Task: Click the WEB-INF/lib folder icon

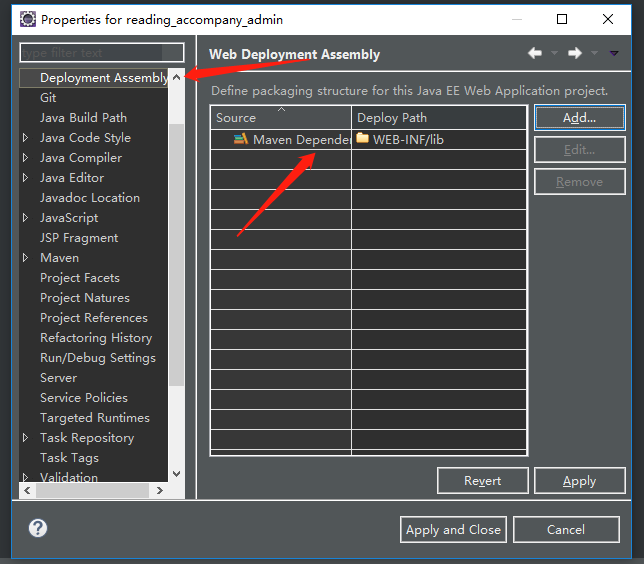Action: click(x=362, y=138)
